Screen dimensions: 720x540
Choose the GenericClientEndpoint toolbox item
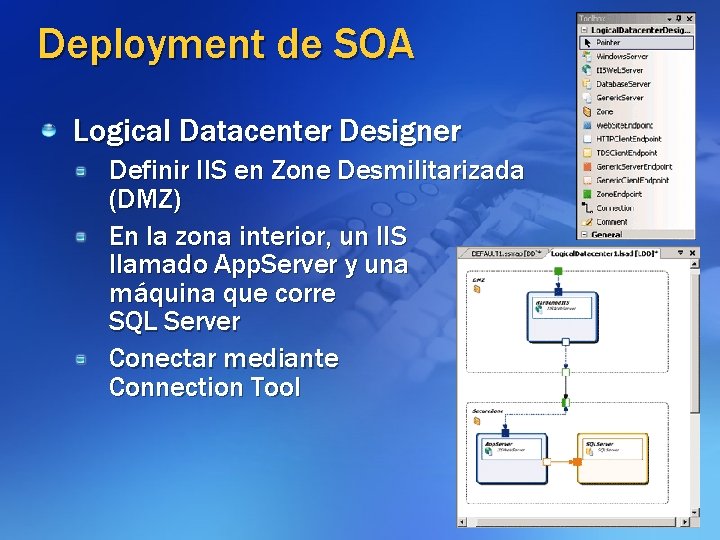pyautogui.click(x=636, y=180)
